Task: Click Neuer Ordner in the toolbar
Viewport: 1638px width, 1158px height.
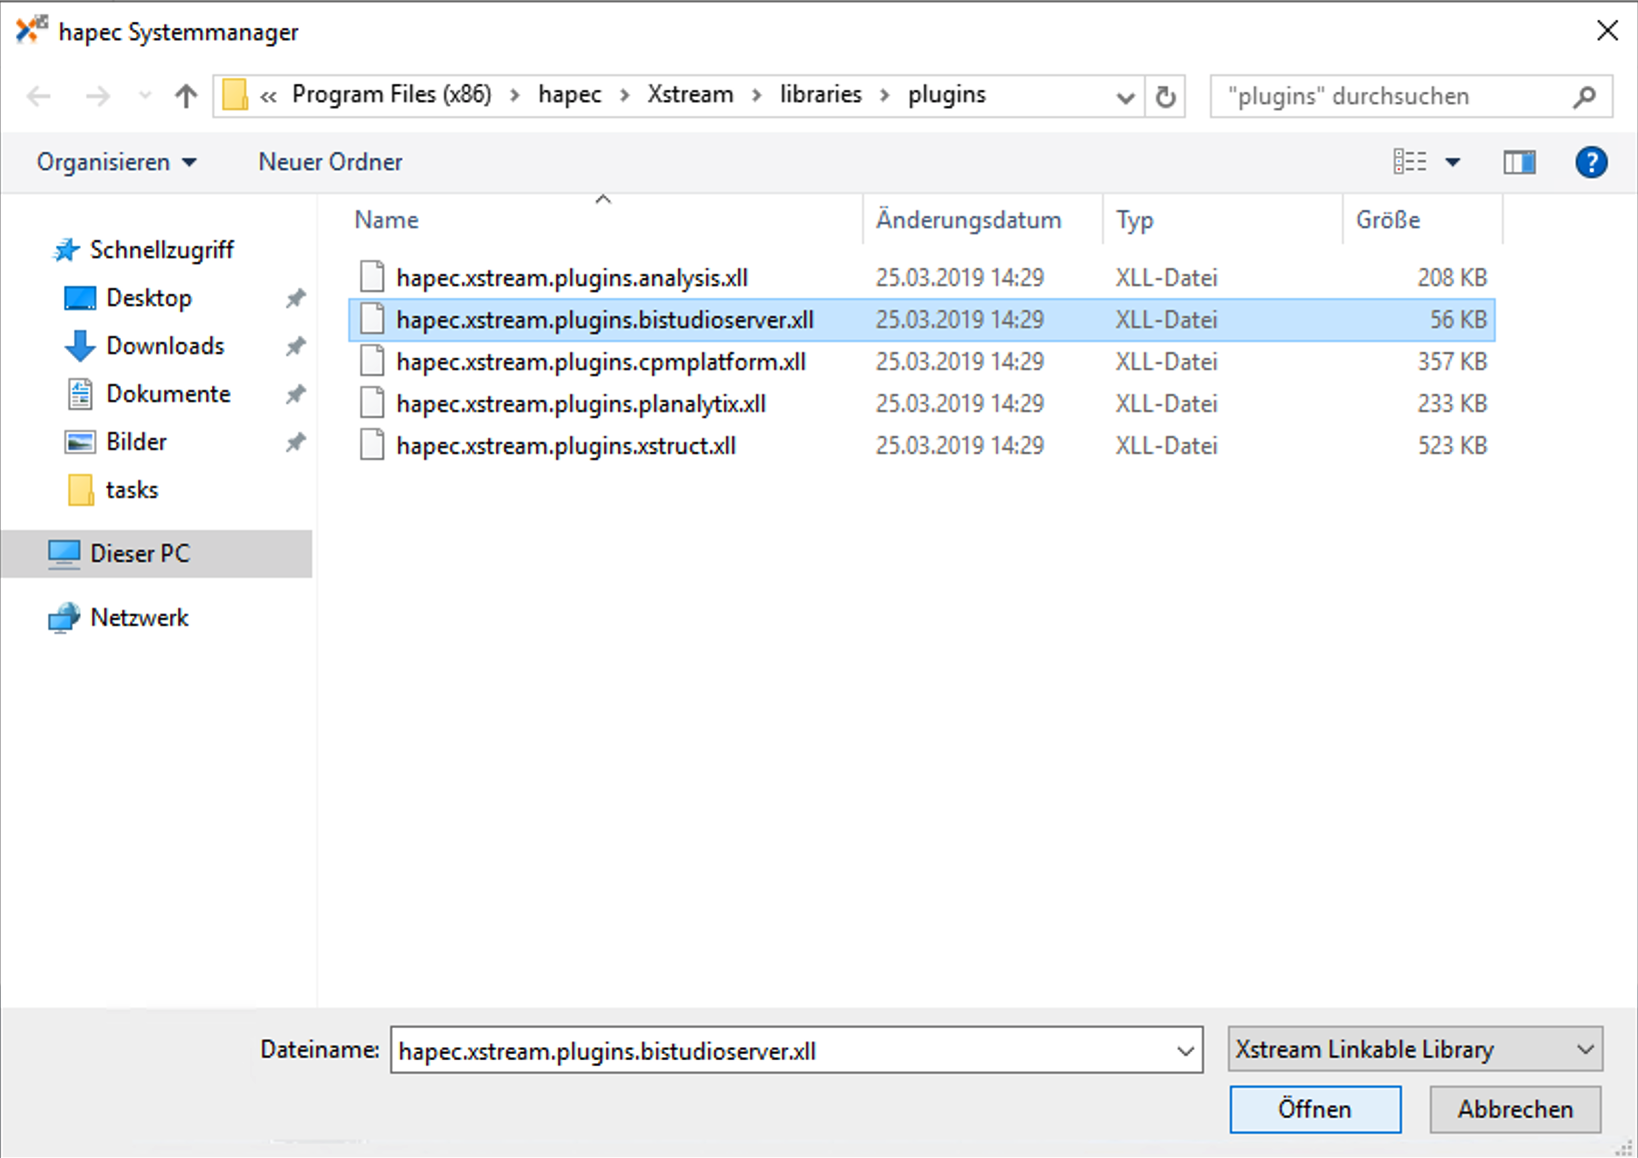Action: coord(330,162)
